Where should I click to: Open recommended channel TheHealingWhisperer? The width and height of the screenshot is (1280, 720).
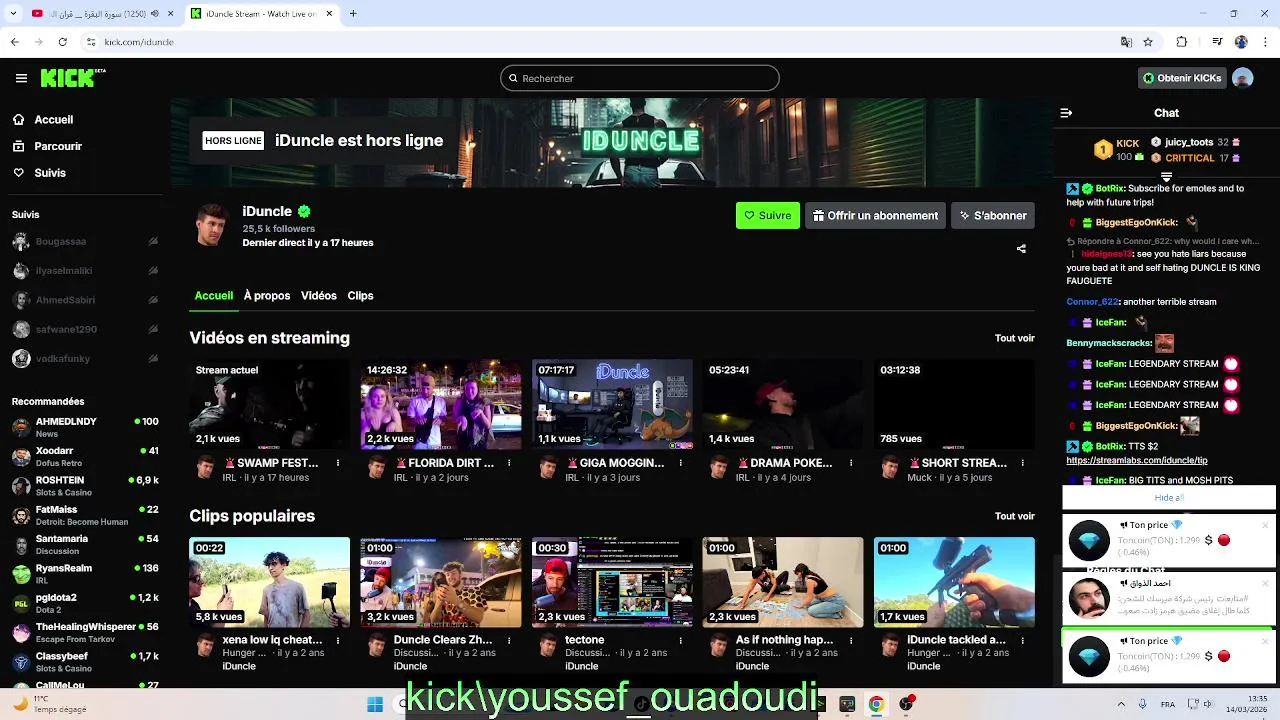pos(84,632)
